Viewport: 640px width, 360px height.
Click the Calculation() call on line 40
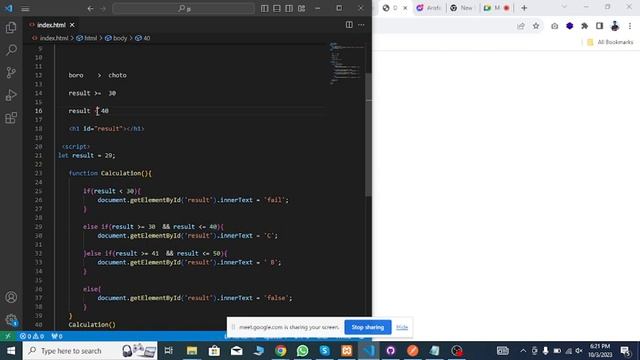click(92, 325)
